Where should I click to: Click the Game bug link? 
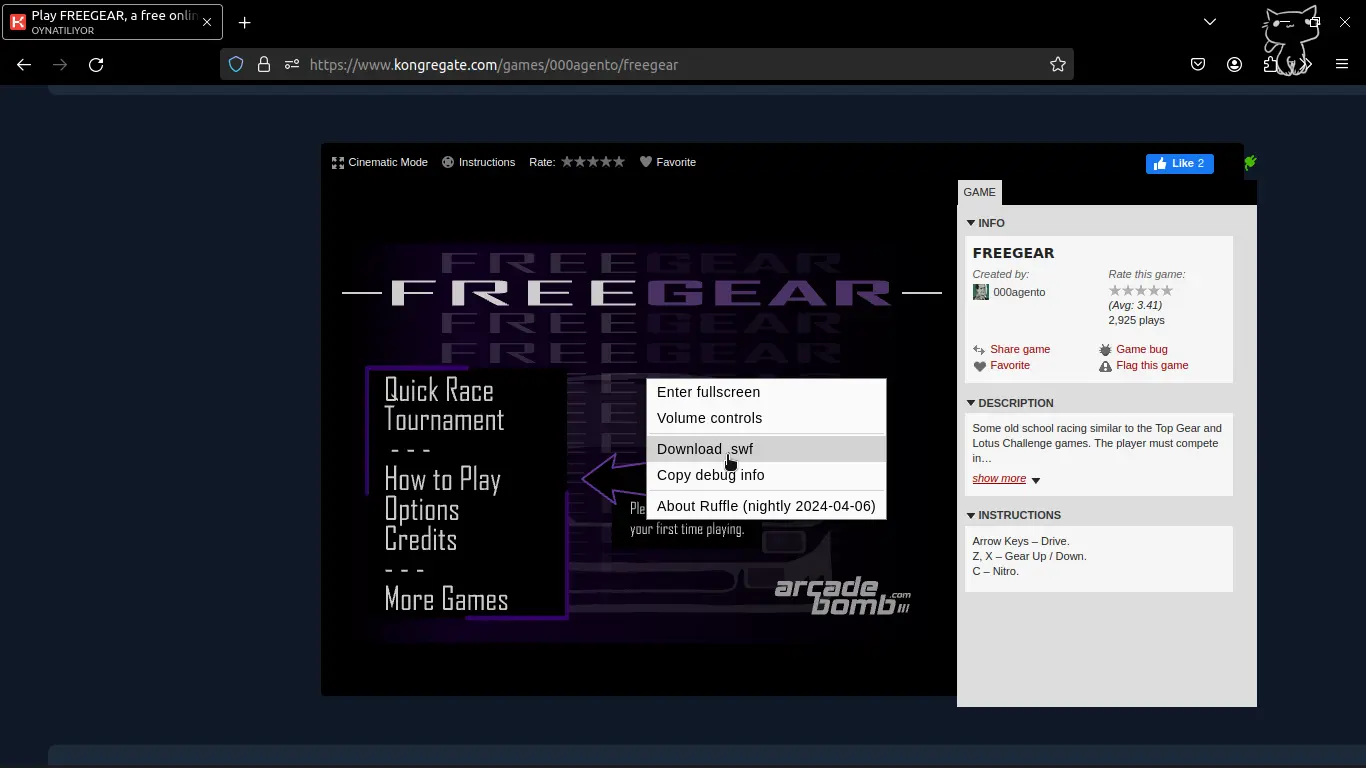1142,350
